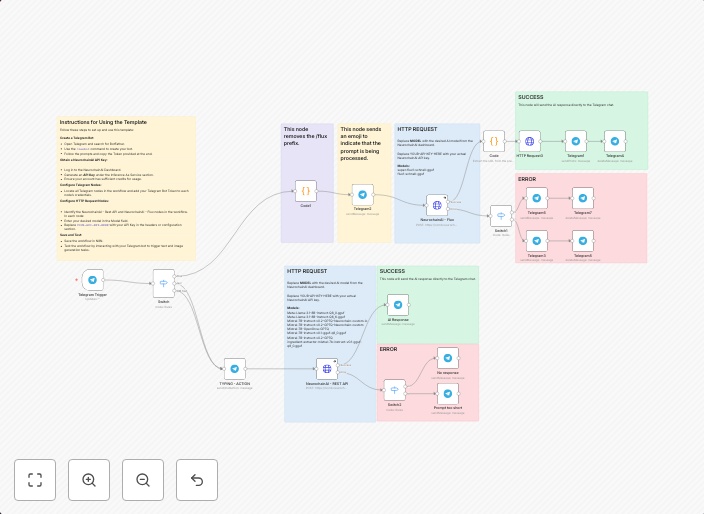The image size is (704, 514).
Task: Select the Prompt too short node
Action: (447, 394)
